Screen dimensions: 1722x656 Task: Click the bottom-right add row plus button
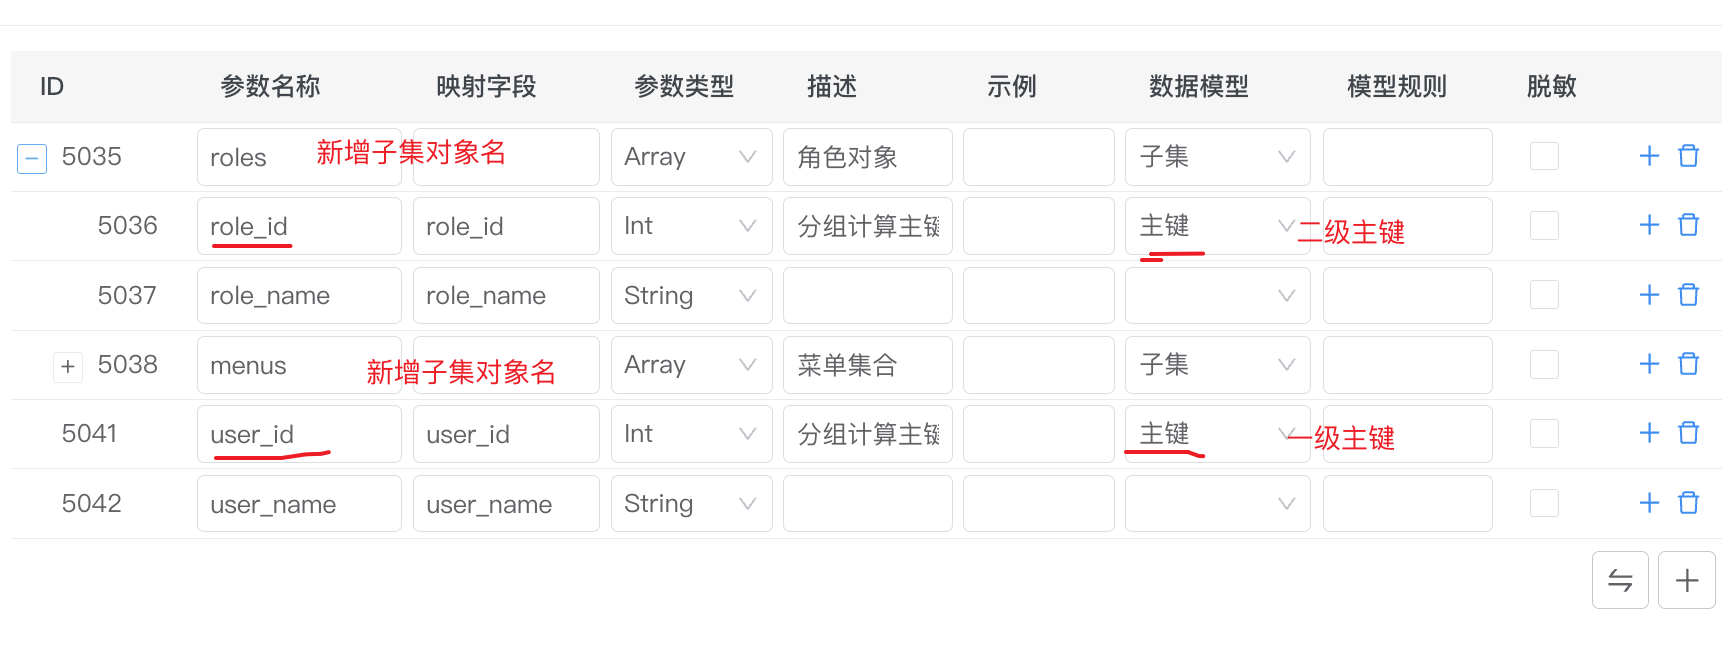tap(1686, 580)
